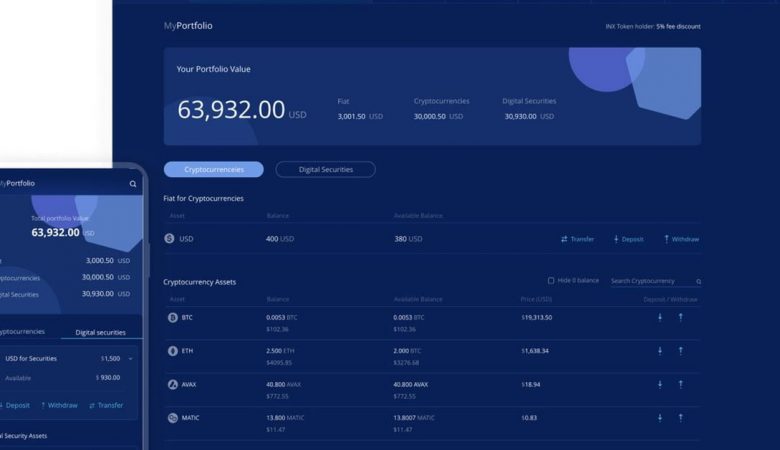Open the mobile Digital securities tab

[x=100, y=333]
